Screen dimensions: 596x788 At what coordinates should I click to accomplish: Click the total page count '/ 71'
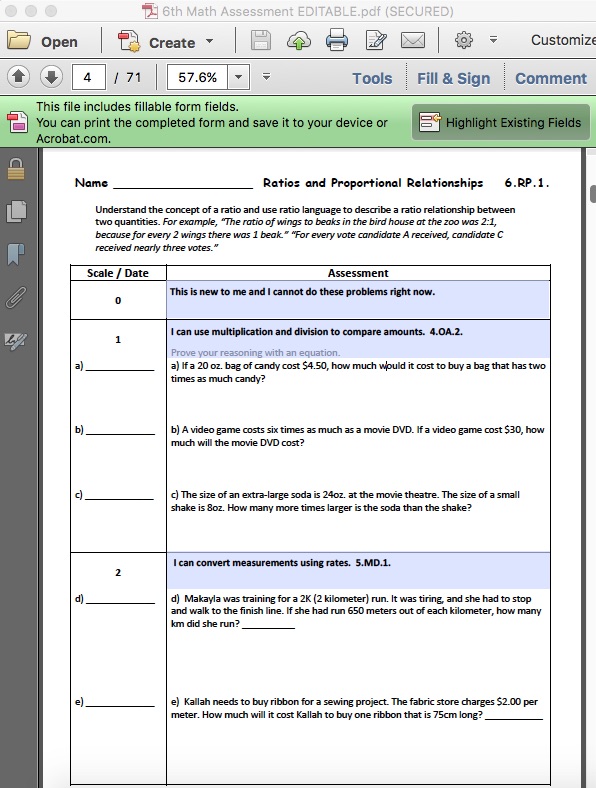coord(128,77)
